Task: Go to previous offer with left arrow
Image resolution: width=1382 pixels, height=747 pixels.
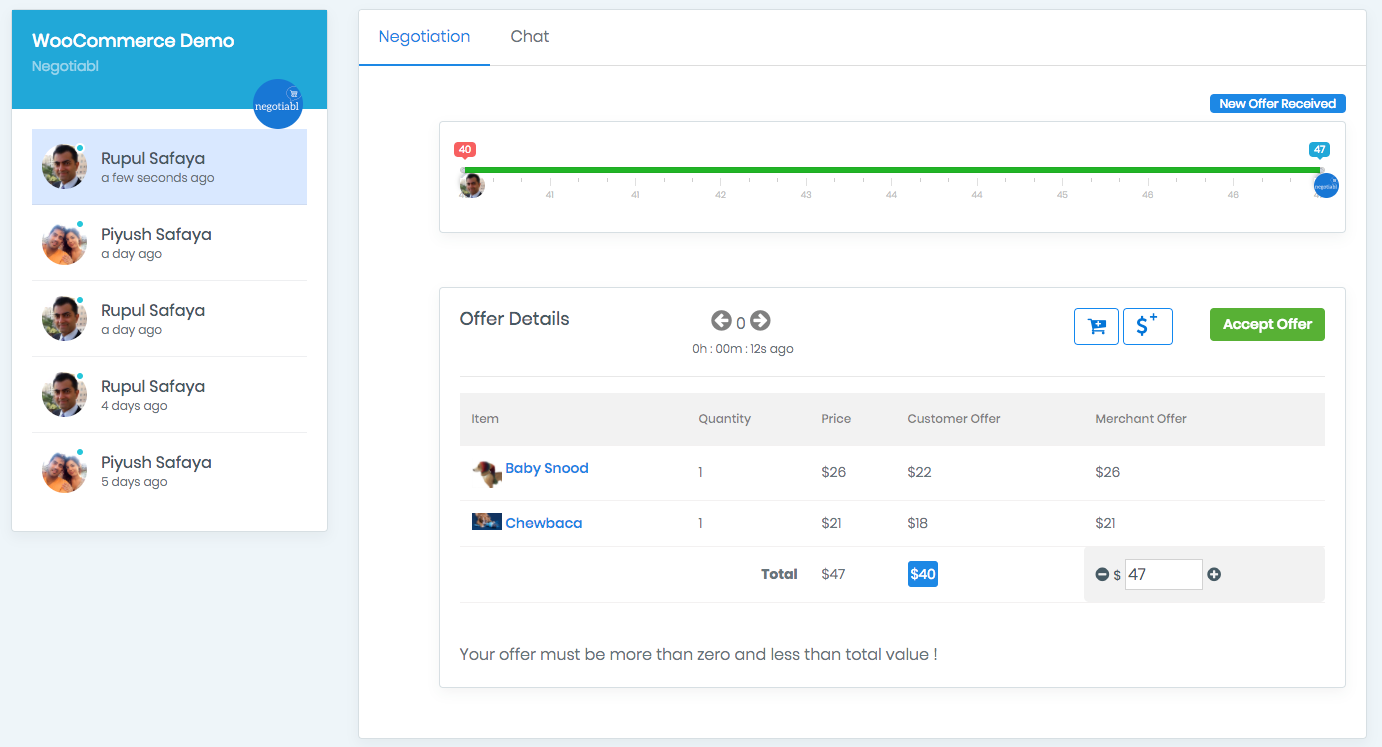Action: (x=721, y=320)
